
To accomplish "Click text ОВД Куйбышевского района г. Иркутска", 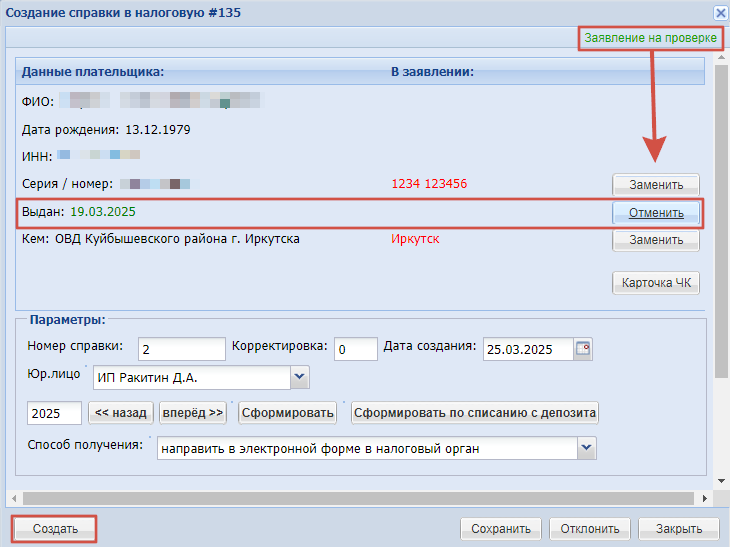I will point(177,239).
